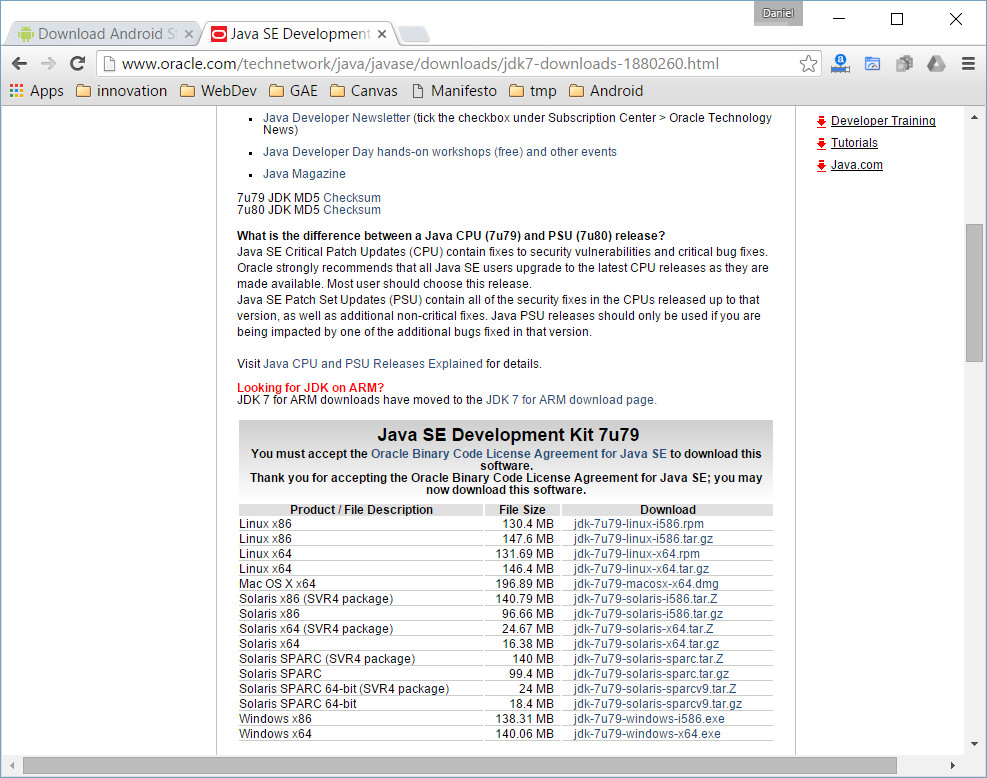This screenshot has width=987, height=778.
Task: Download jdk-7u79-solaris-x64.tar.Z
Action: 643,629
